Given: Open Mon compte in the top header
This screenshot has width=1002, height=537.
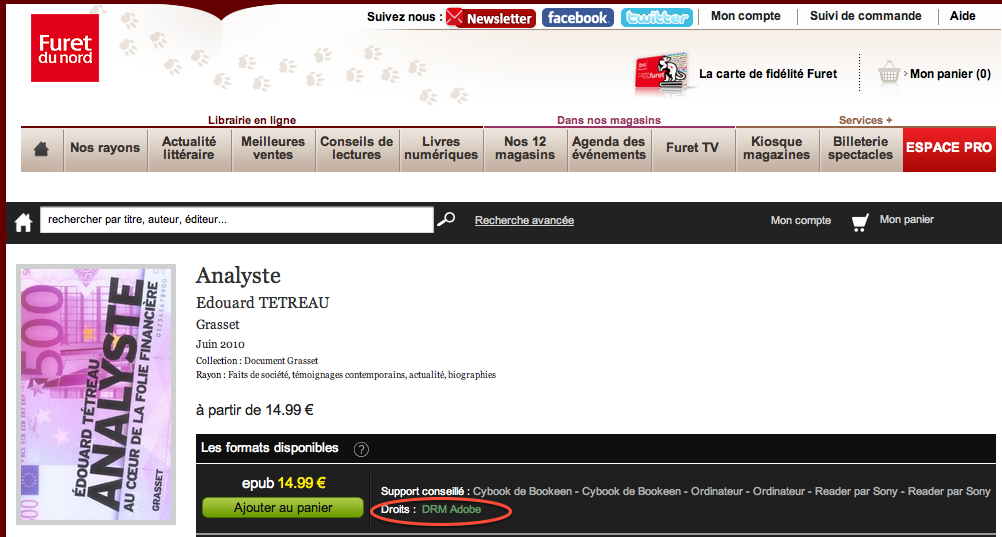Looking at the screenshot, I should (746, 16).
